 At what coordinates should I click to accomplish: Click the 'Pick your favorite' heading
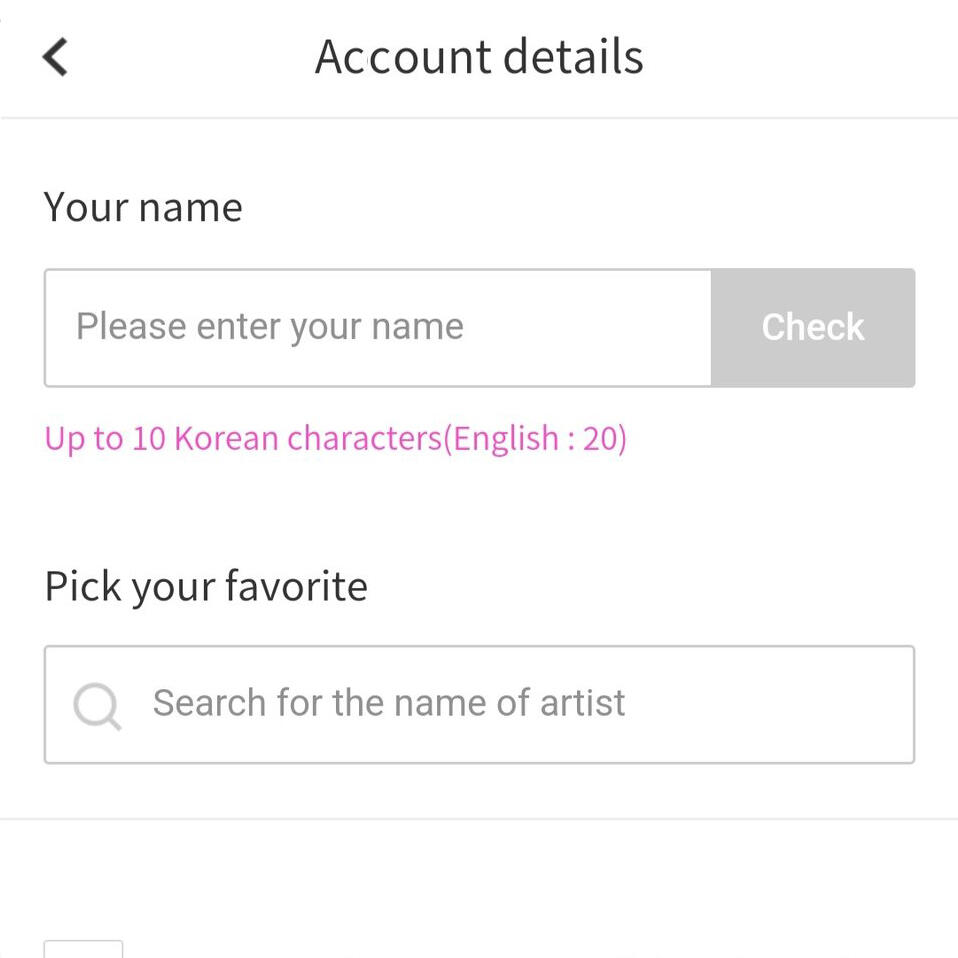pyautogui.click(x=206, y=586)
